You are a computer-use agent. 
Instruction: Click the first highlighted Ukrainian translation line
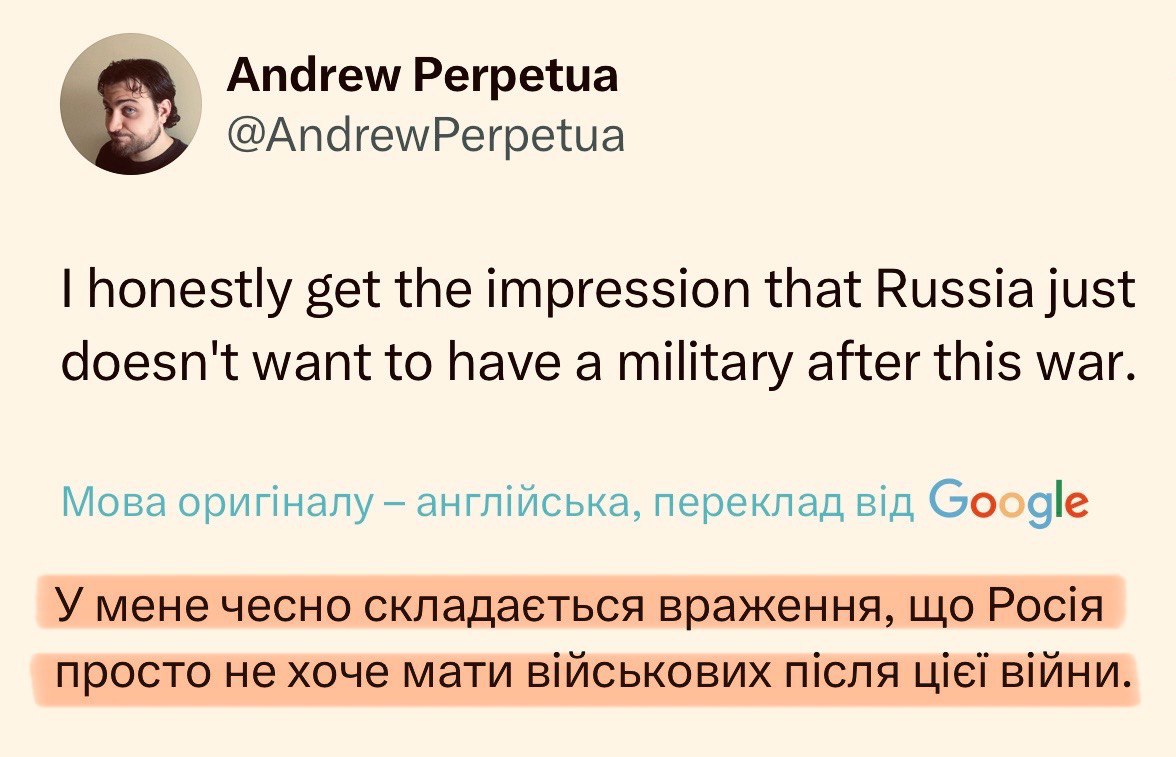pyautogui.click(x=578, y=607)
